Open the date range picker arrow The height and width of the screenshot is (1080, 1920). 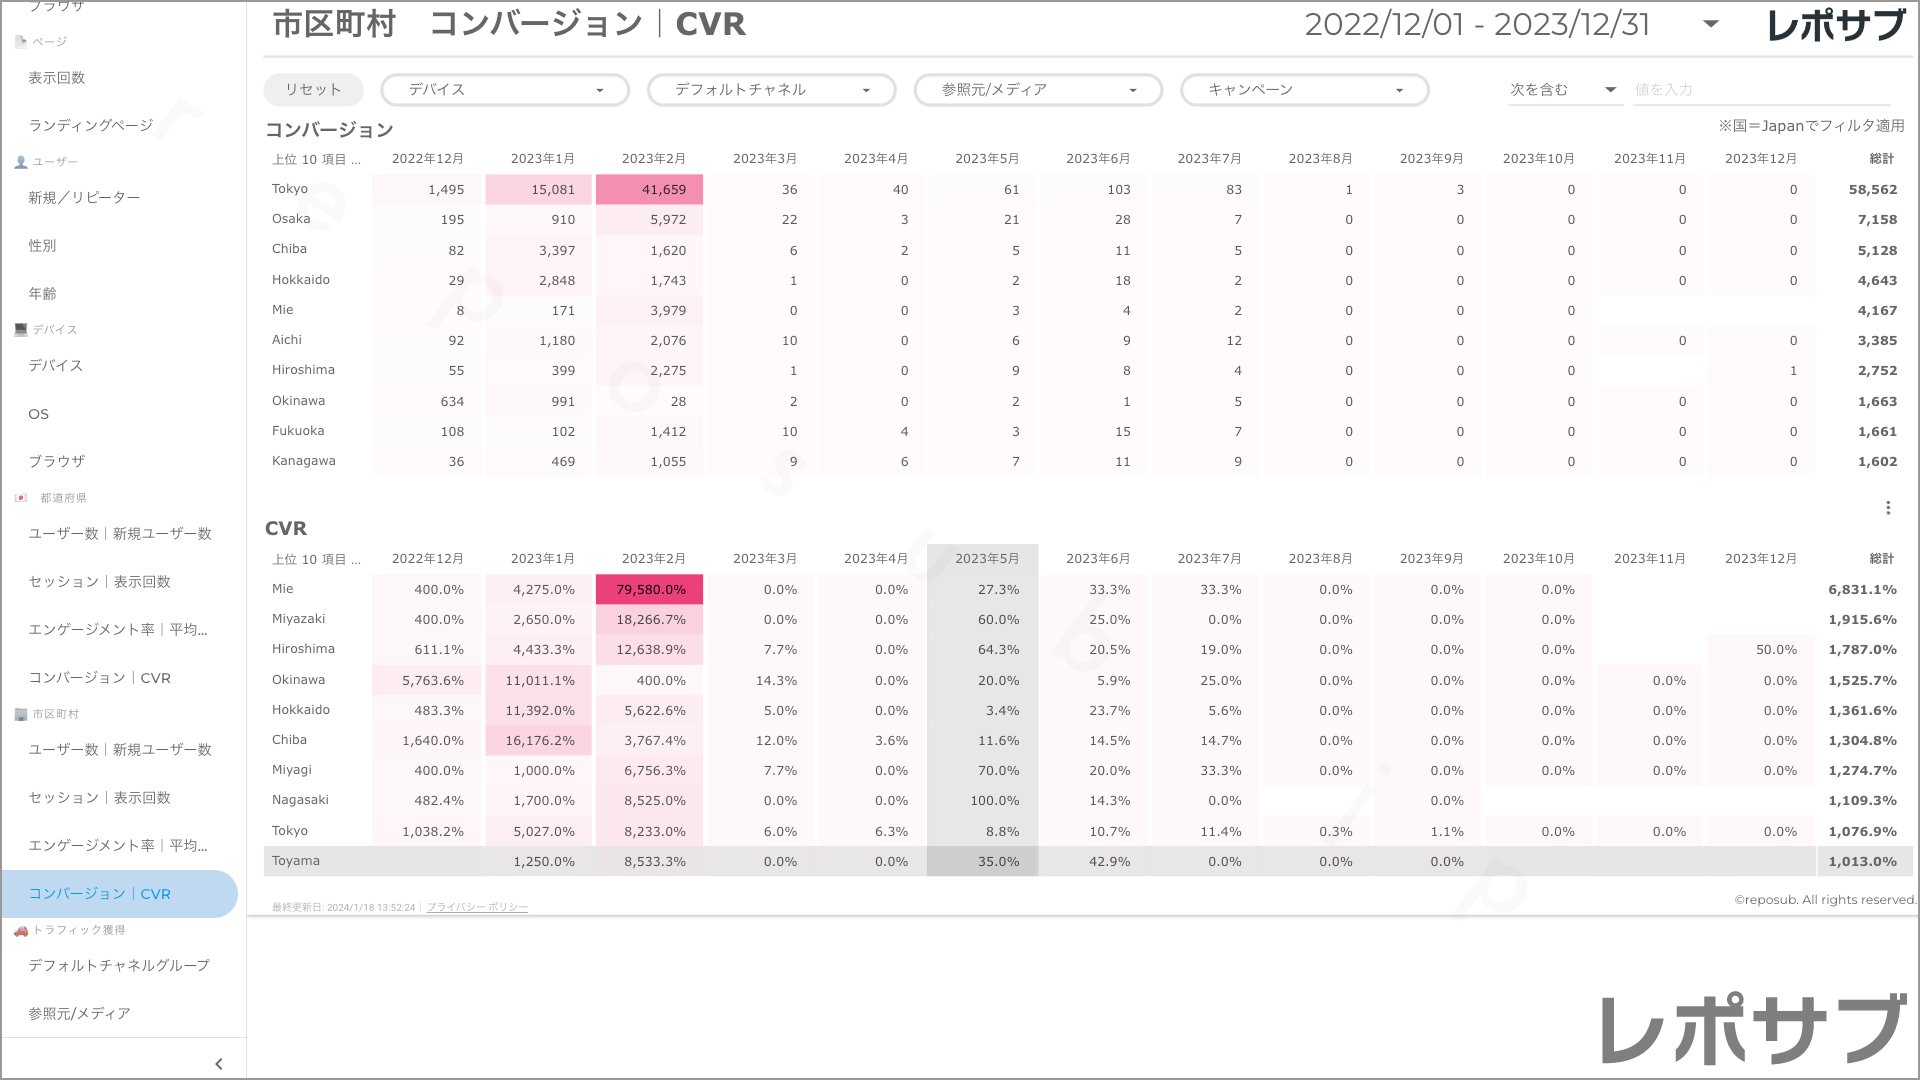[1711, 24]
